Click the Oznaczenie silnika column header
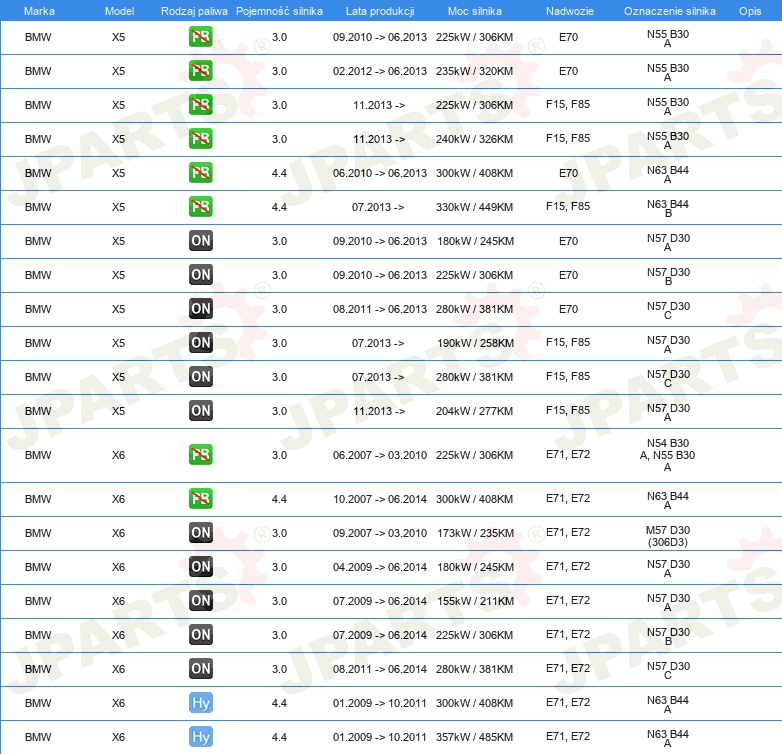 (x=669, y=11)
